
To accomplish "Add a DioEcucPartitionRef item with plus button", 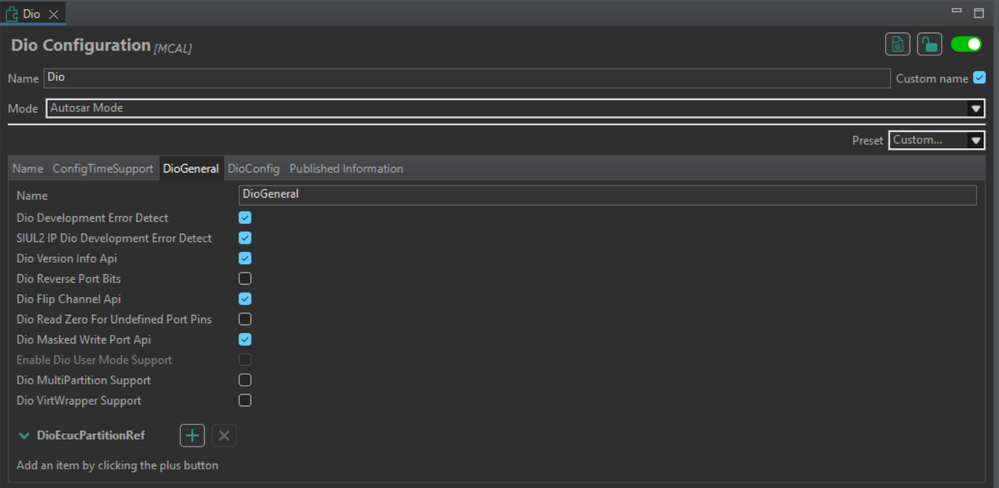I will click(192, 435).
